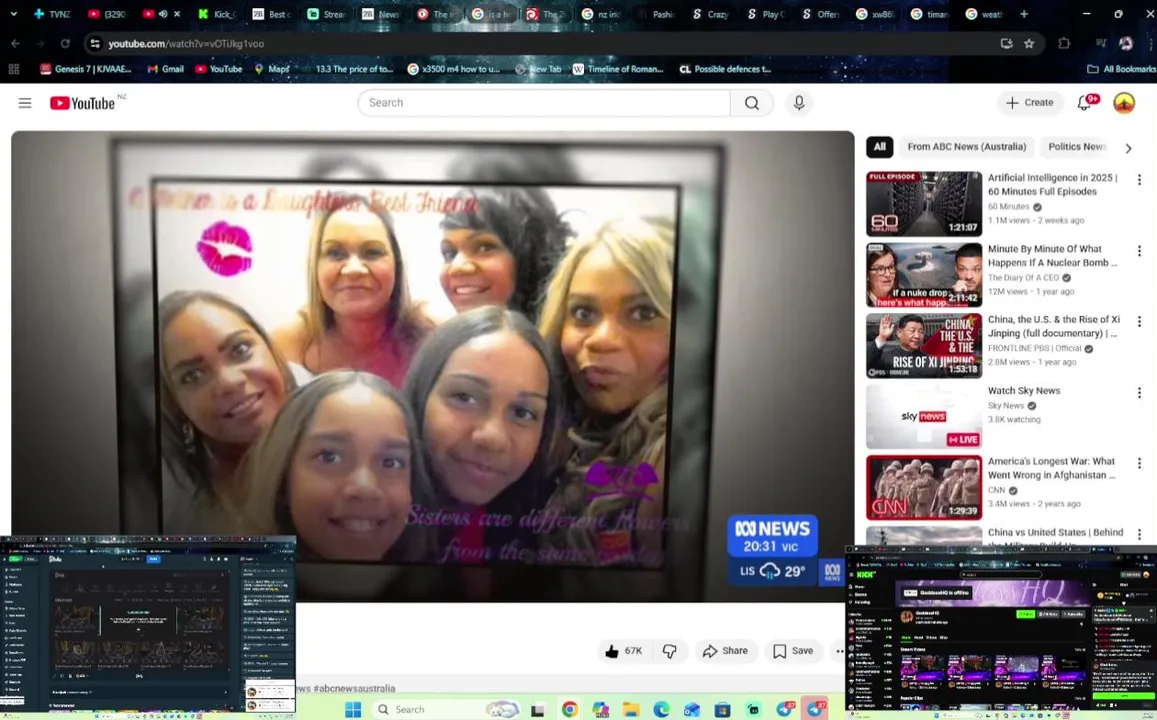
Task: Click the magnifier search button
Action: 751,103
